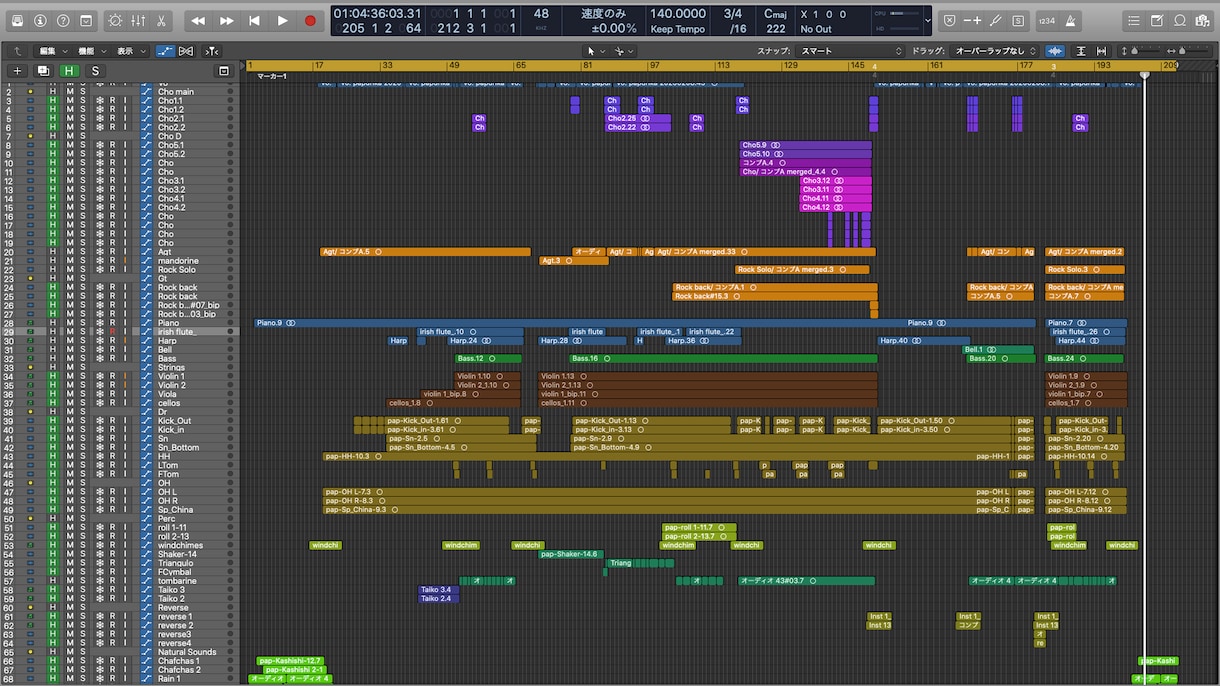
Task: Mute the Piano track
Action: [x=69, y=323]
